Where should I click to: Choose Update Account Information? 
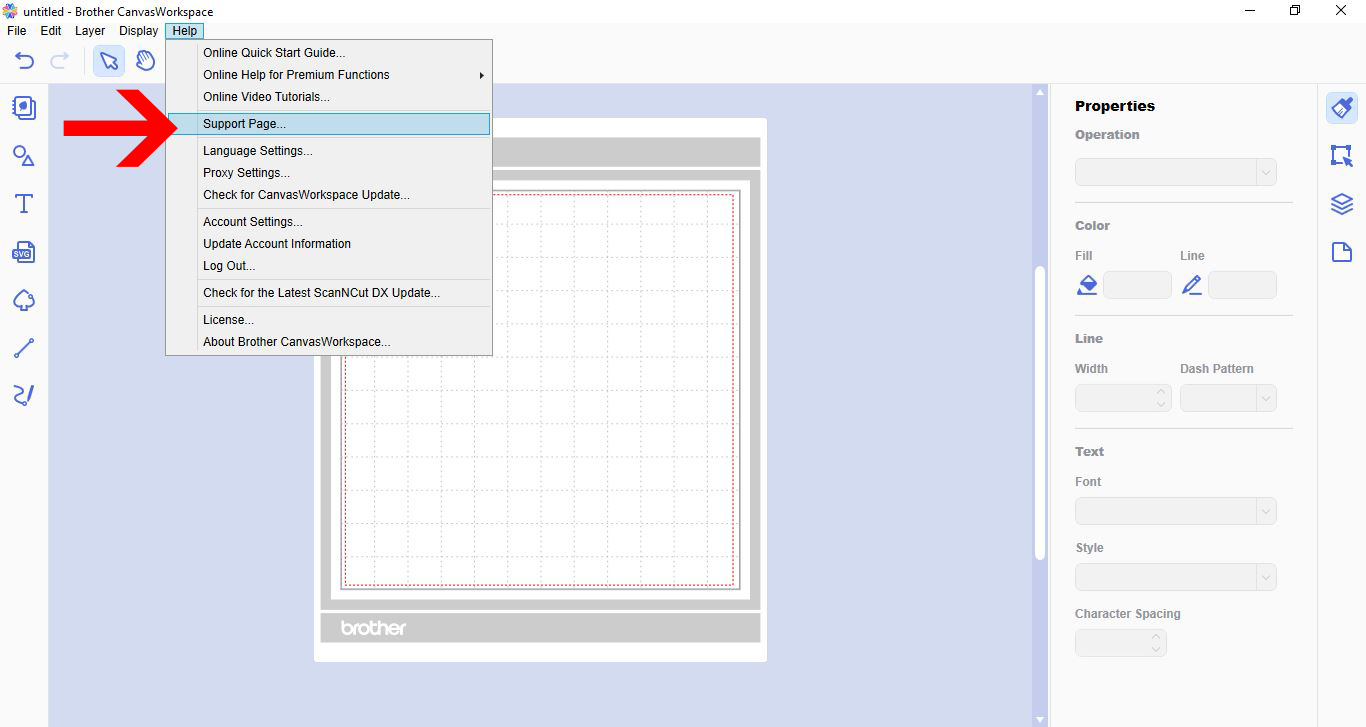click(x=329, y=244)
